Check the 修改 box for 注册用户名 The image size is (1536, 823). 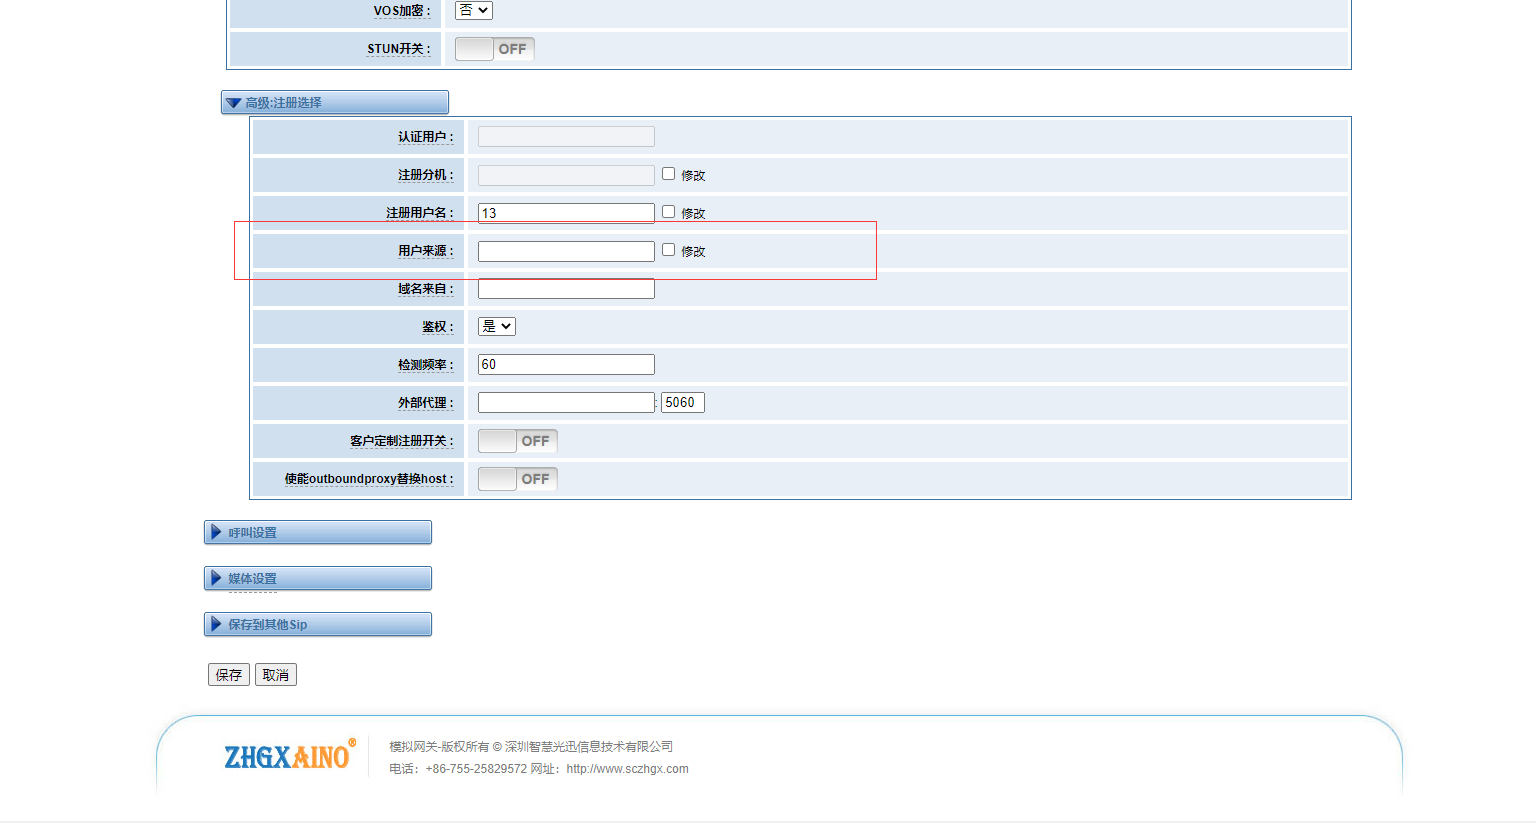(668, 212)
